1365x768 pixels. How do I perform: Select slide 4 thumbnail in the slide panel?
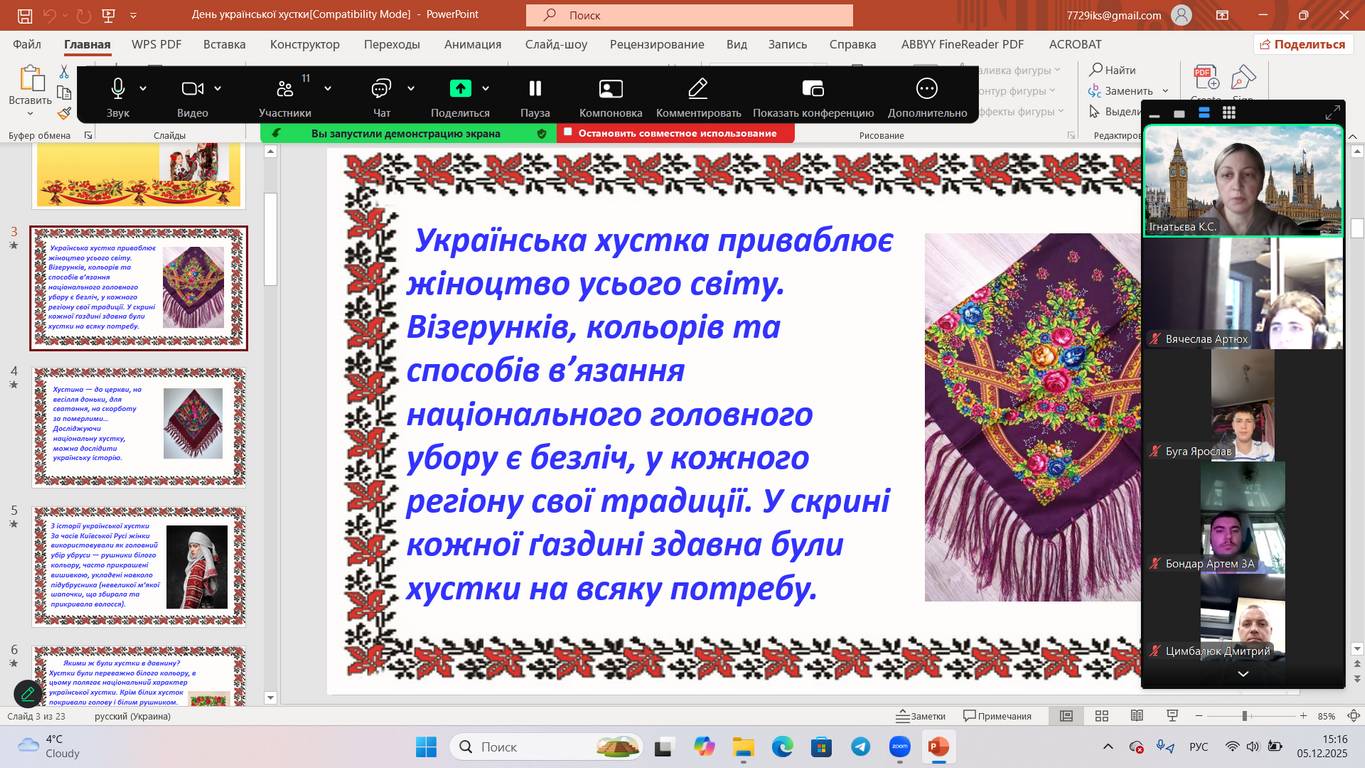point(139,427)
